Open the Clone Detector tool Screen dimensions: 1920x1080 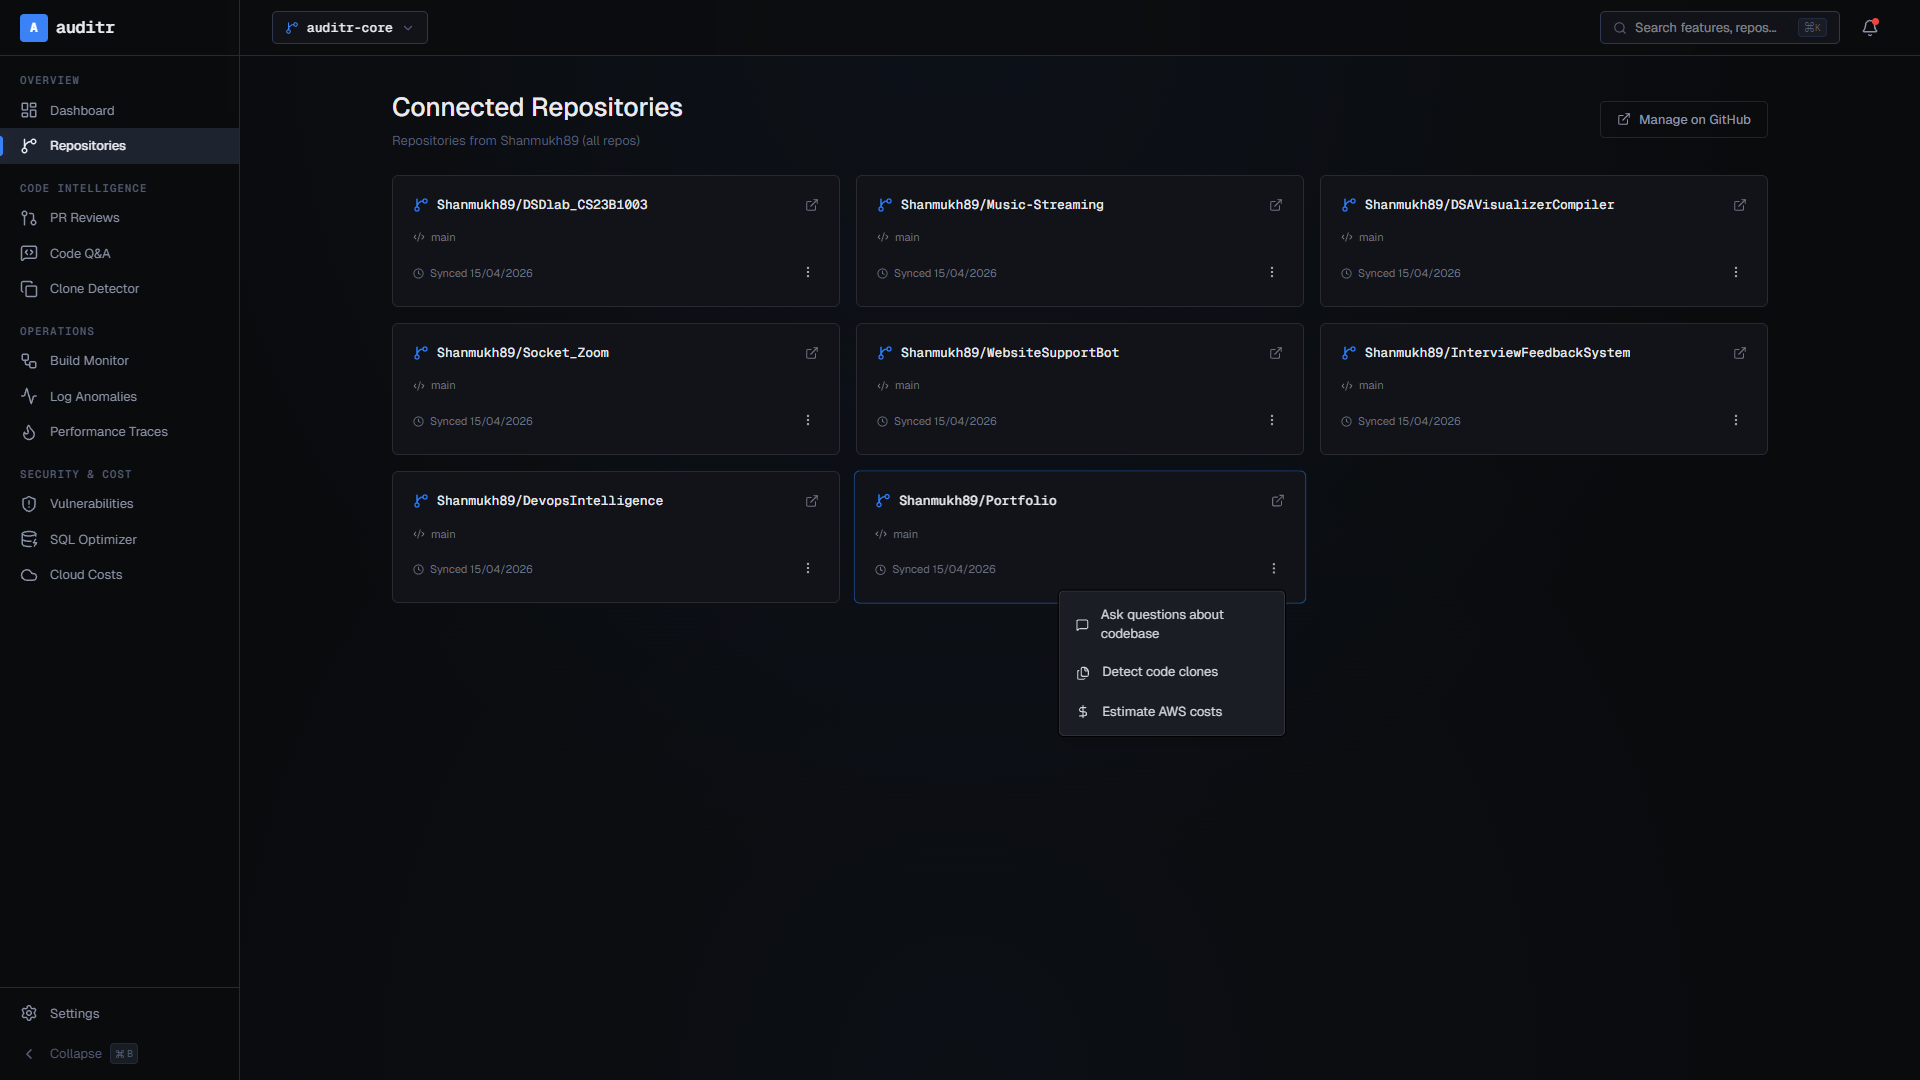(94, 288)
